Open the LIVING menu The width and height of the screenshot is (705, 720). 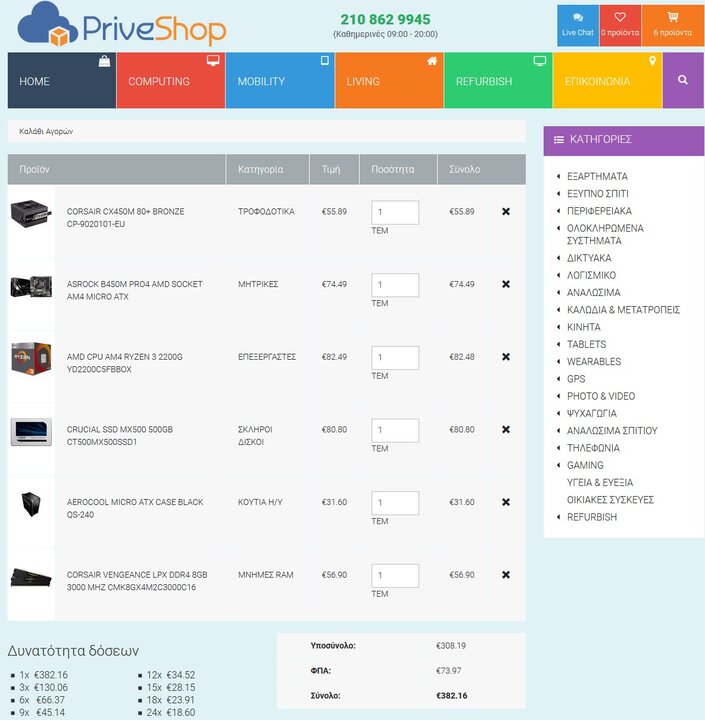(389, 80)
